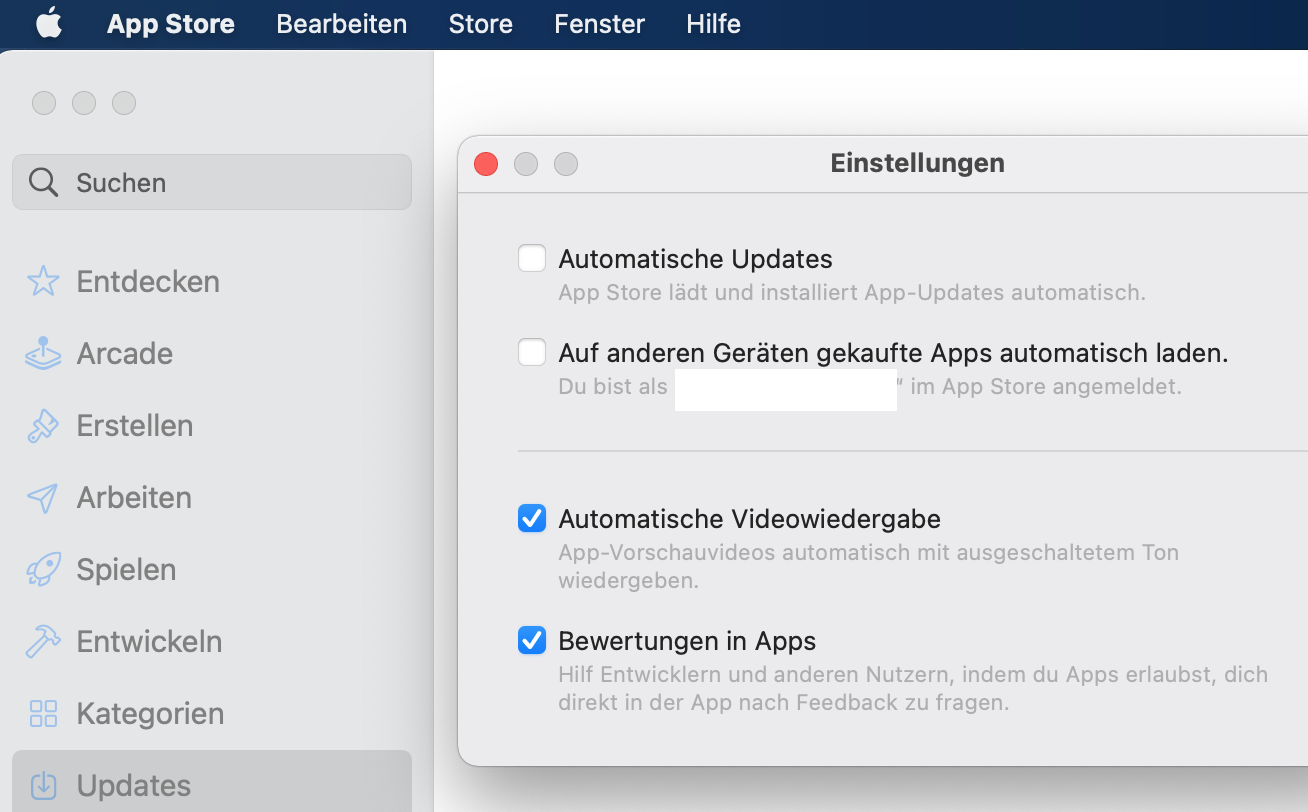Click the Automatische Videowiedergabe label
Viewport: 1308px width, 812px height.
click(x=750, y=519)
